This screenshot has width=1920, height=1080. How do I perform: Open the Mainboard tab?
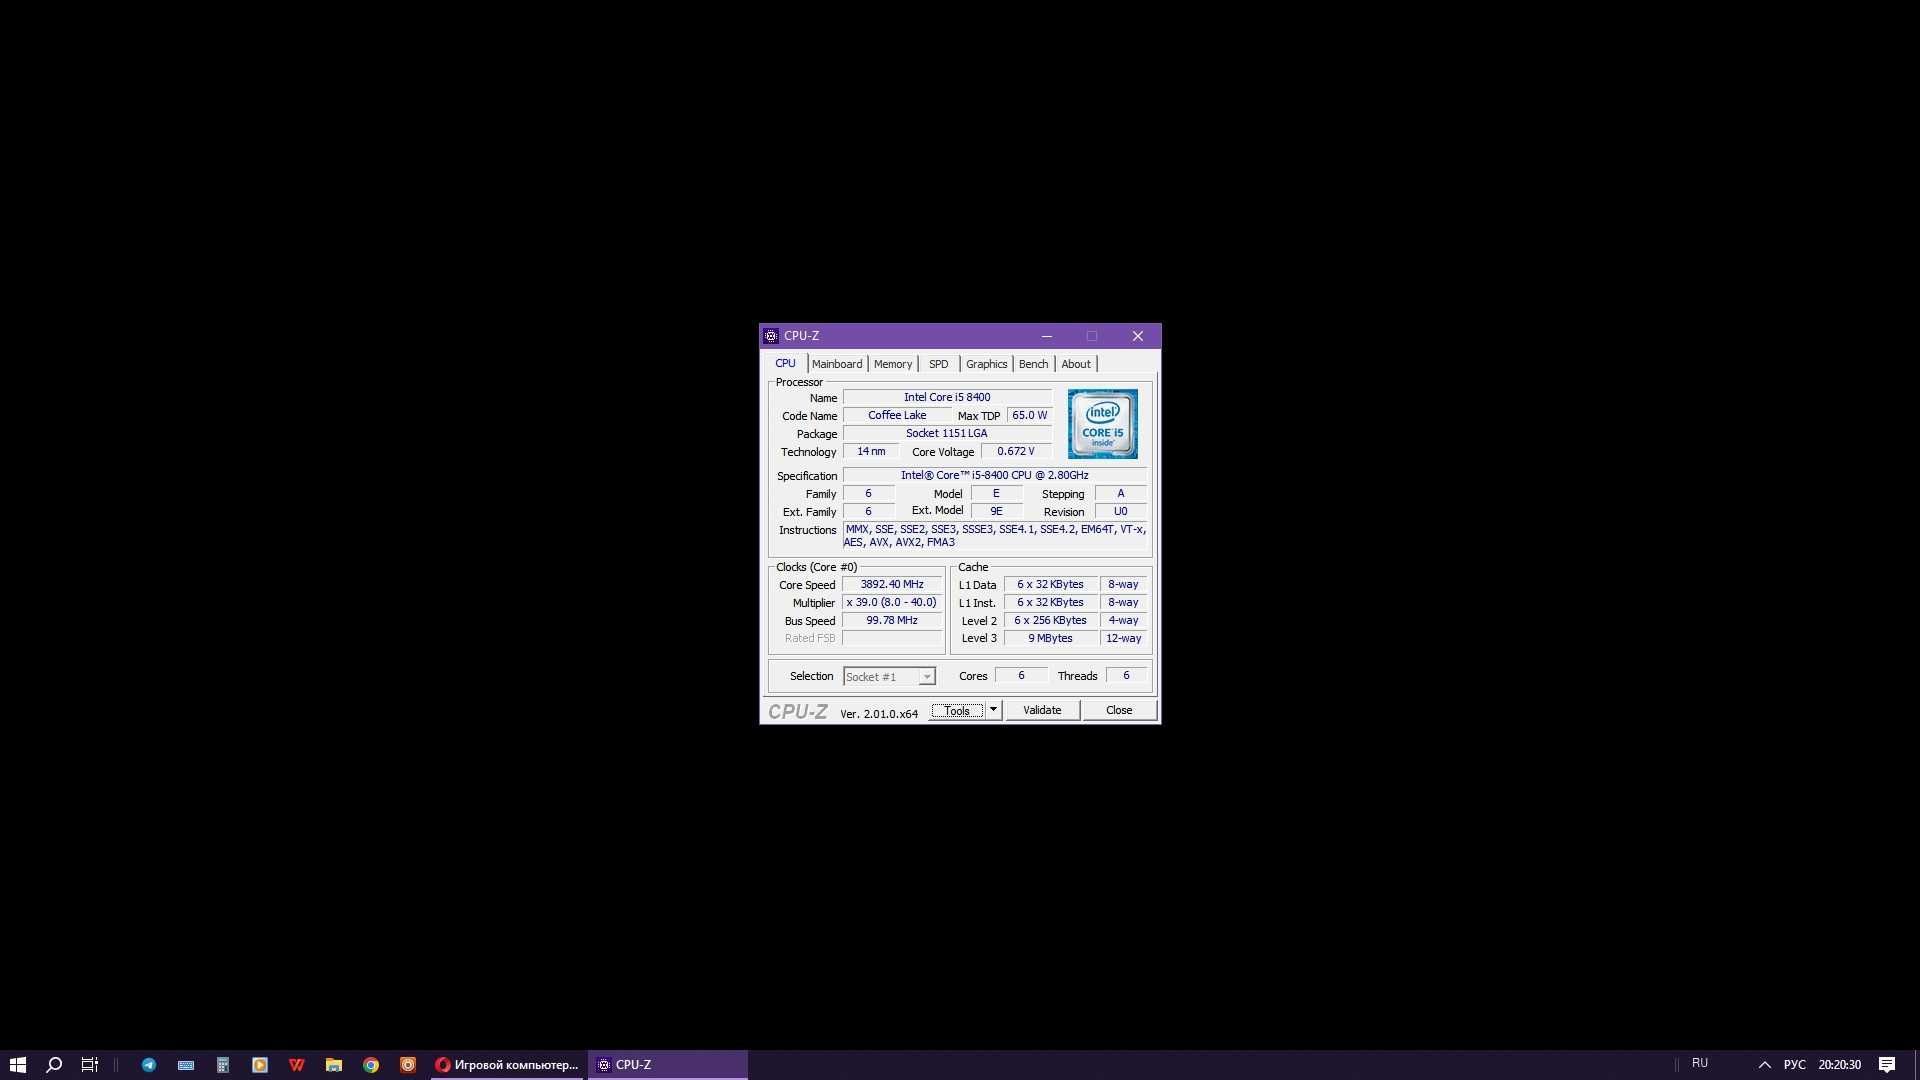click(835, 363)
